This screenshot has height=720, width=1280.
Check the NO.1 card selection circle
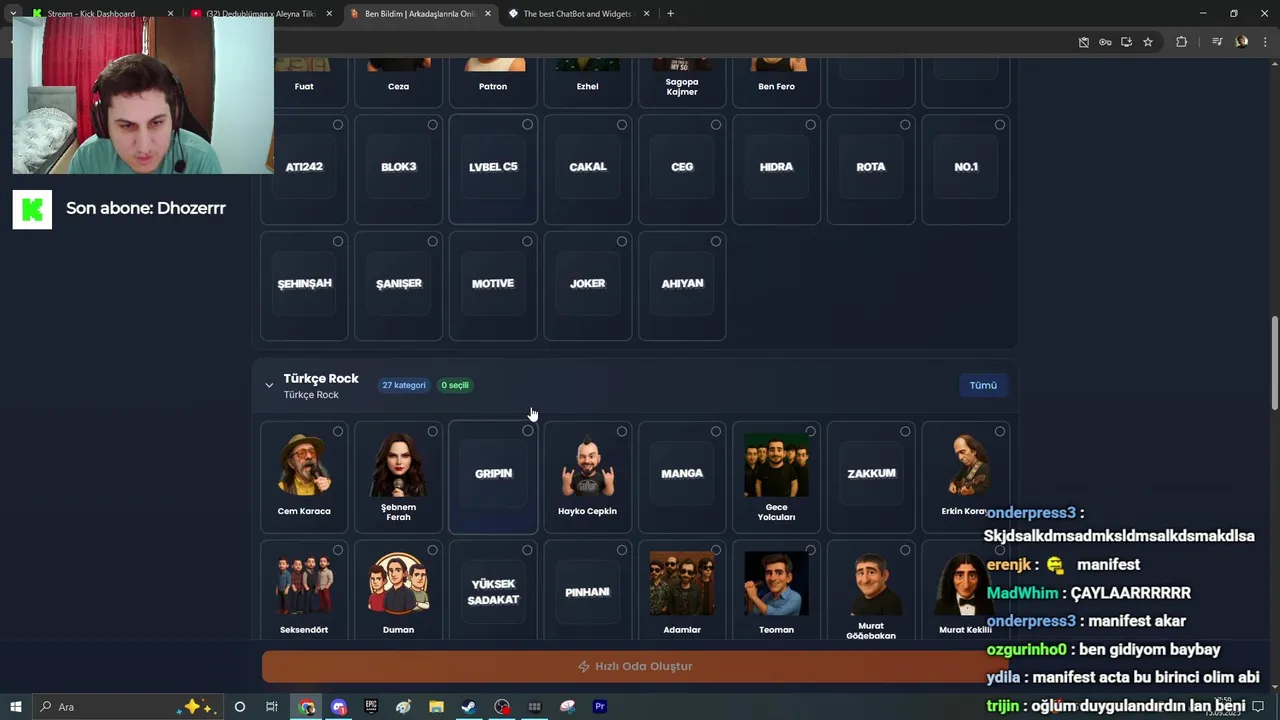point(999,125)
